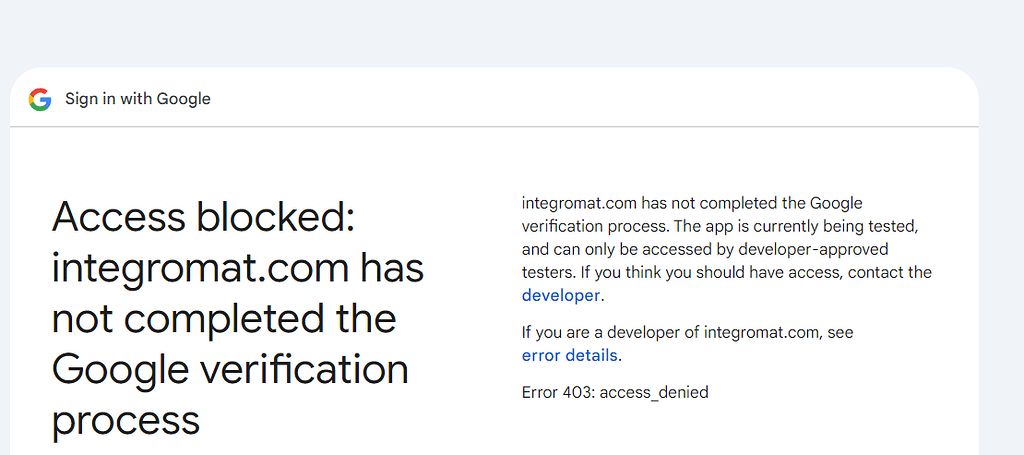Screen dimensions: 1024x455
Task: Click the "access_denied" error code text
Action: tap(654, 392)
